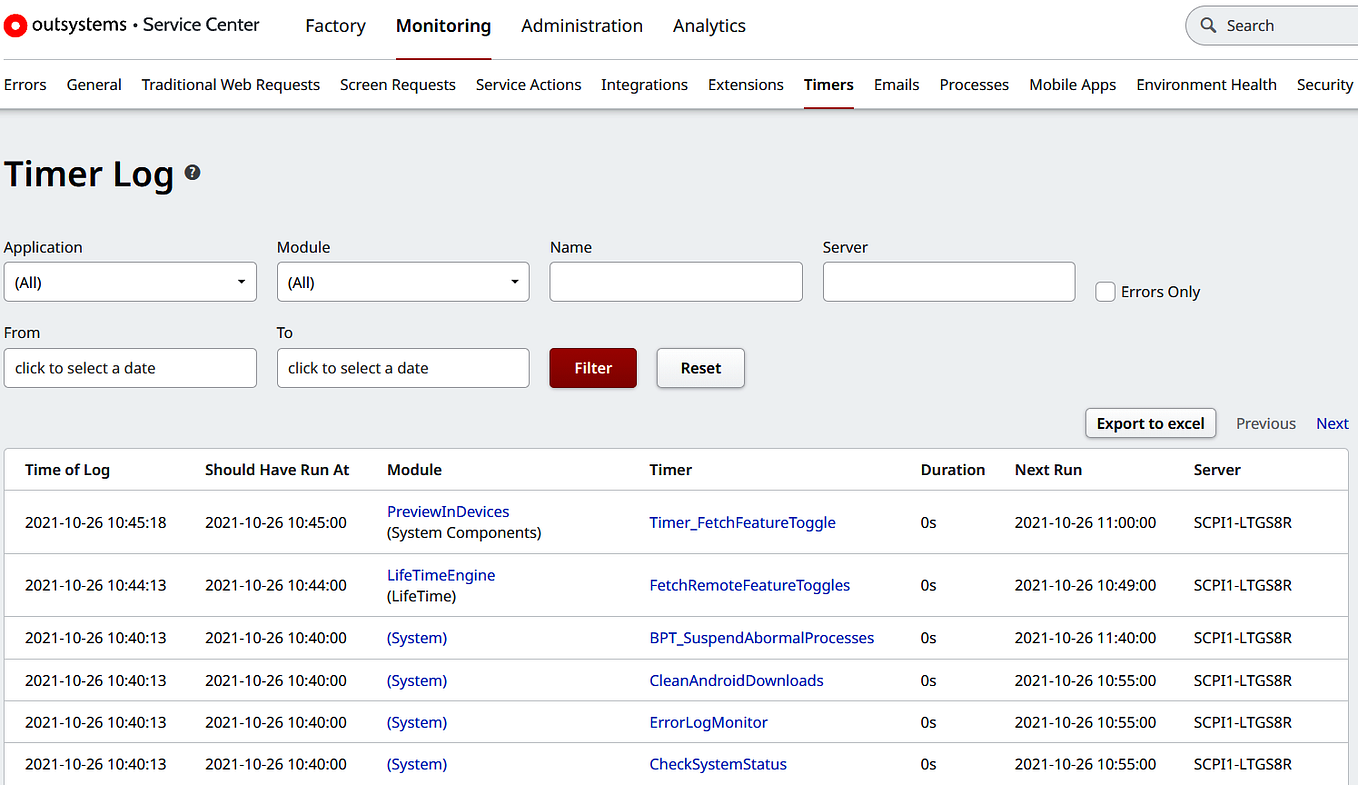Click the Reset button
Image resolution: width=1358 pixels, height=785 pixels.
(700, 368)
